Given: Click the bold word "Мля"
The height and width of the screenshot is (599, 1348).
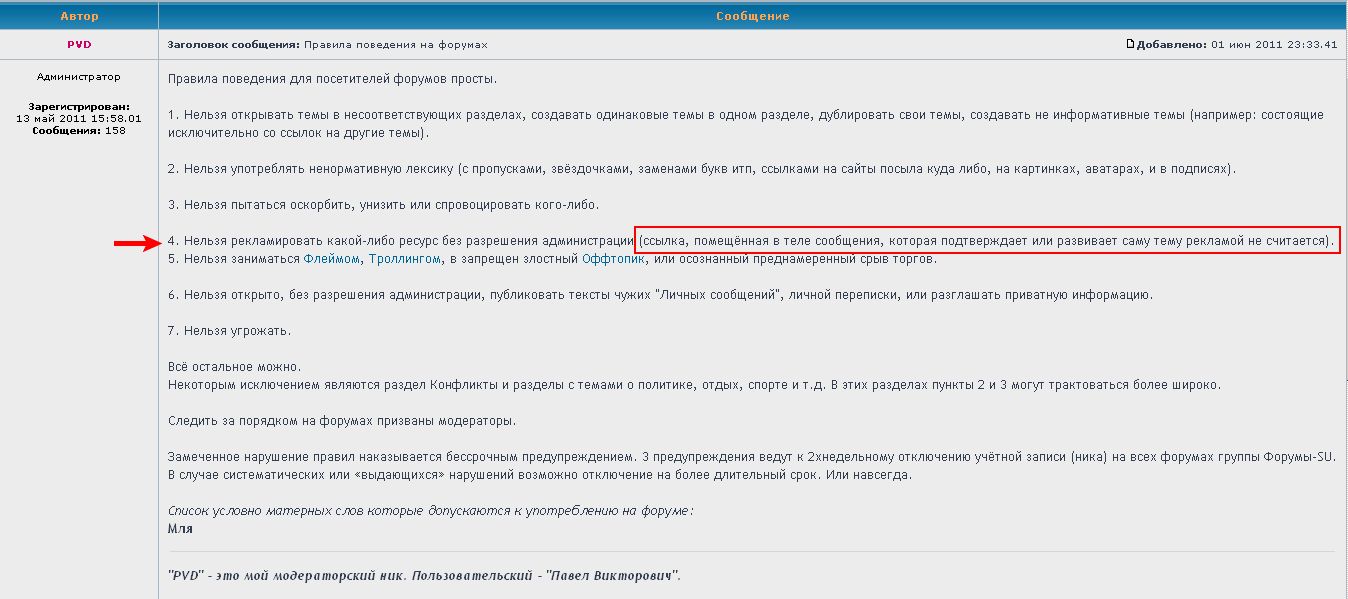Looking at the screenshot, I should (180, 528).
